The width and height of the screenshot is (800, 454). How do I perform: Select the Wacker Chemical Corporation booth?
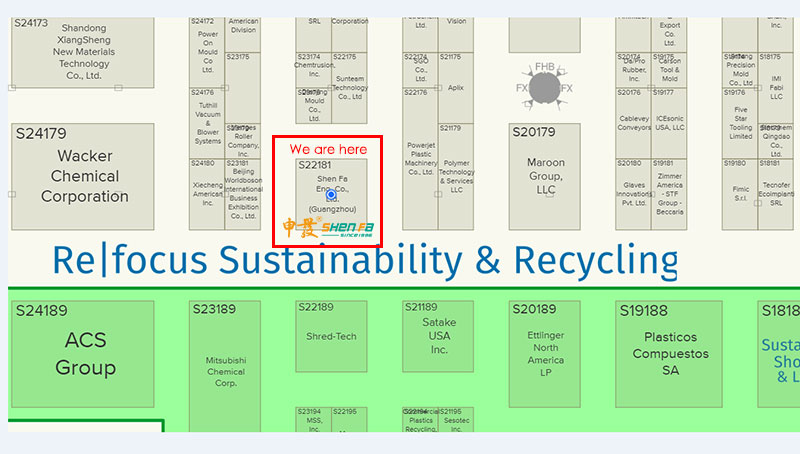coord(85,175)
